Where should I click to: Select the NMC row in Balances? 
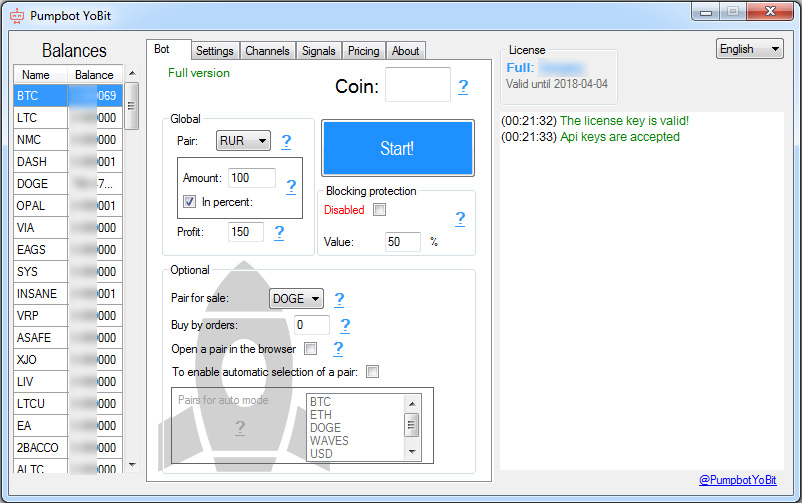[69, 140]
